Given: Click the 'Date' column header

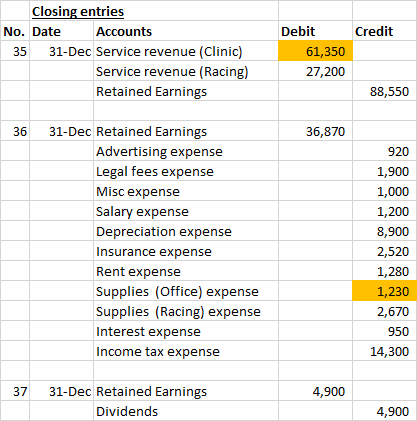Looking at the screenshot, I should pos(62,31).
